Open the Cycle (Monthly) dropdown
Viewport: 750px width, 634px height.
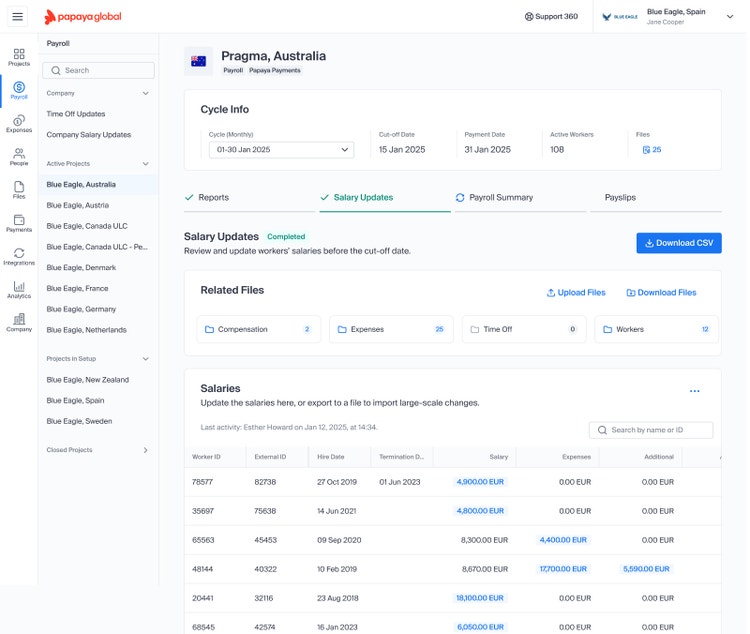[281, 150]
